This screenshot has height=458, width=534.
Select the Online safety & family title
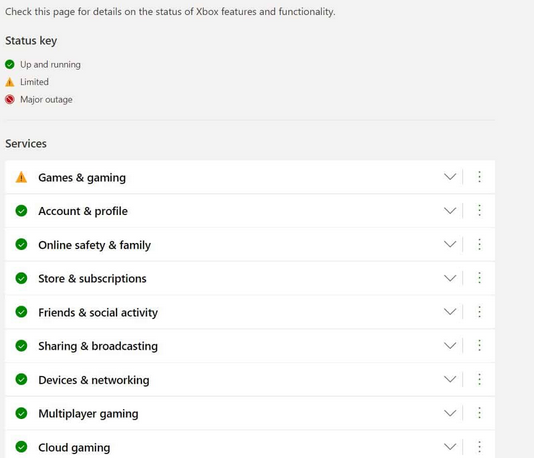(95, 245)
